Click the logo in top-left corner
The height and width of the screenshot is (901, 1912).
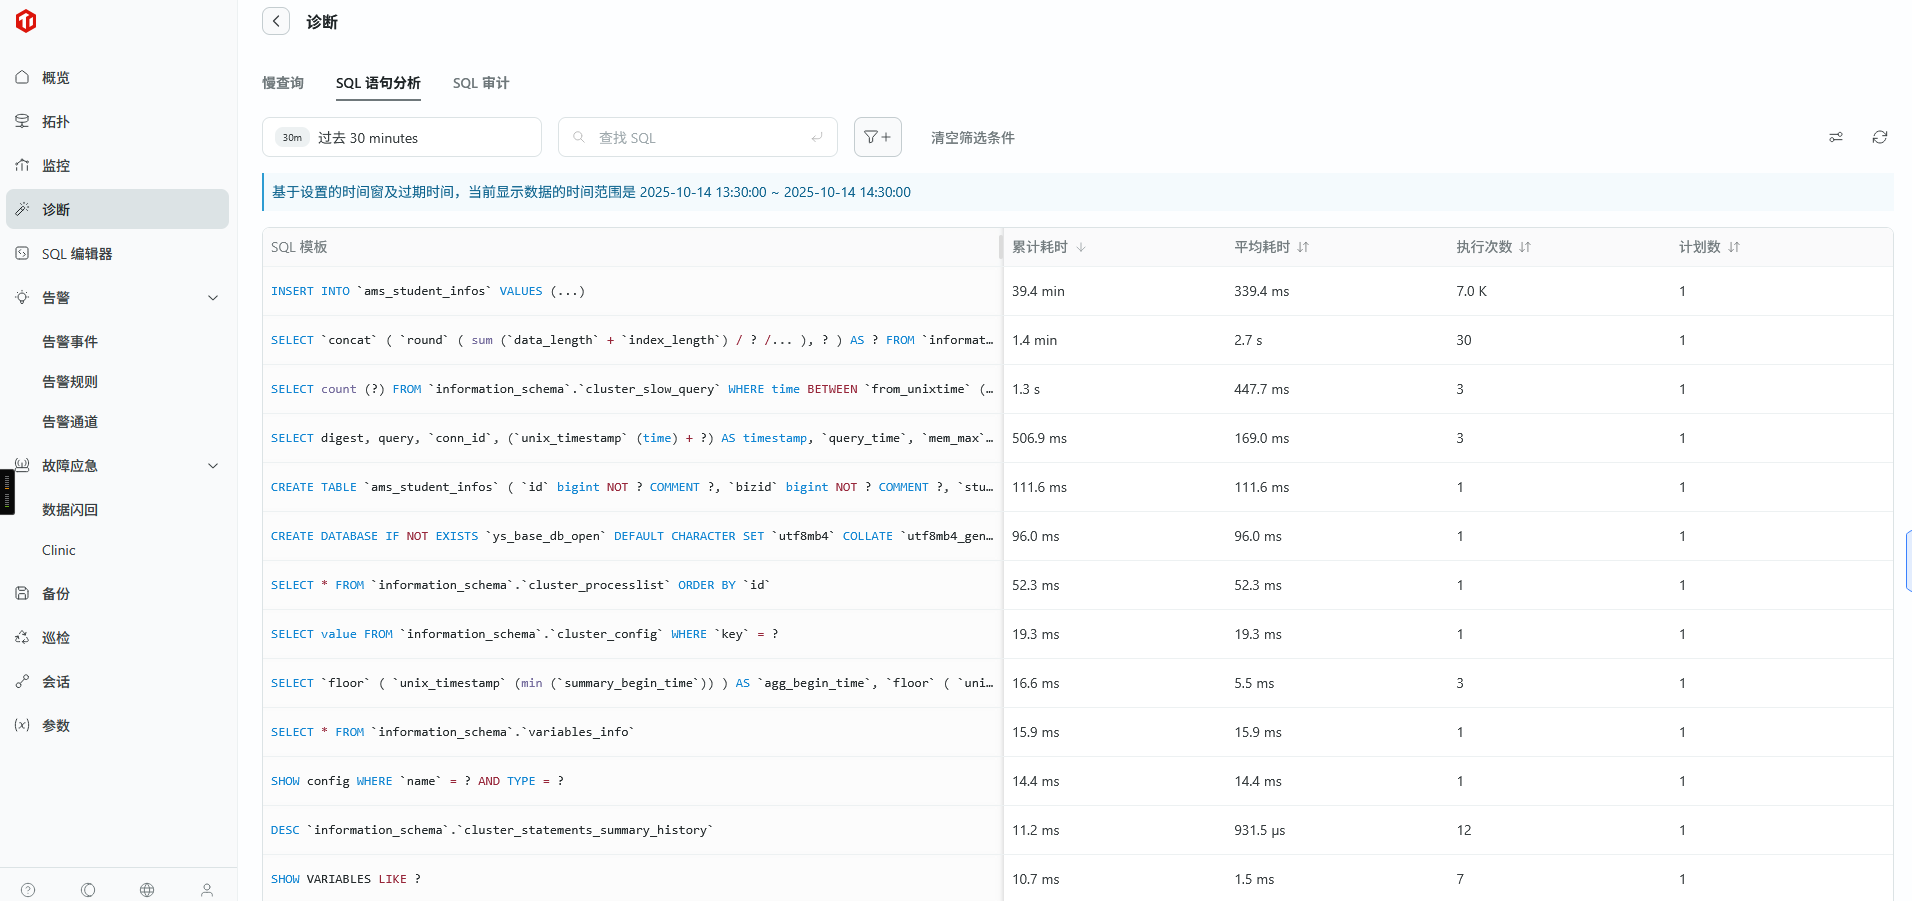tap(26, 21)
